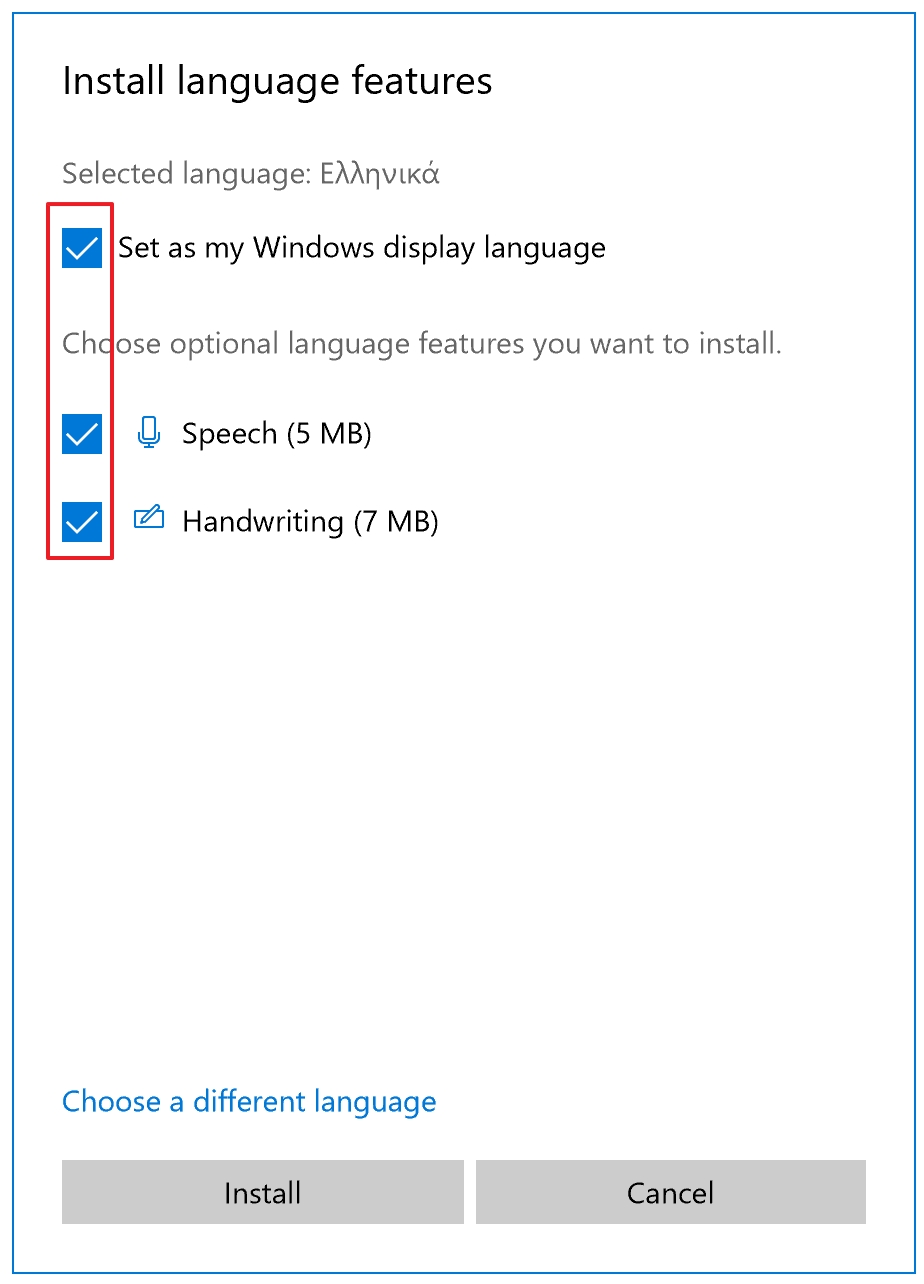Click the pen icon next to Handwriting
The image size is (924, 1284).
148,520
